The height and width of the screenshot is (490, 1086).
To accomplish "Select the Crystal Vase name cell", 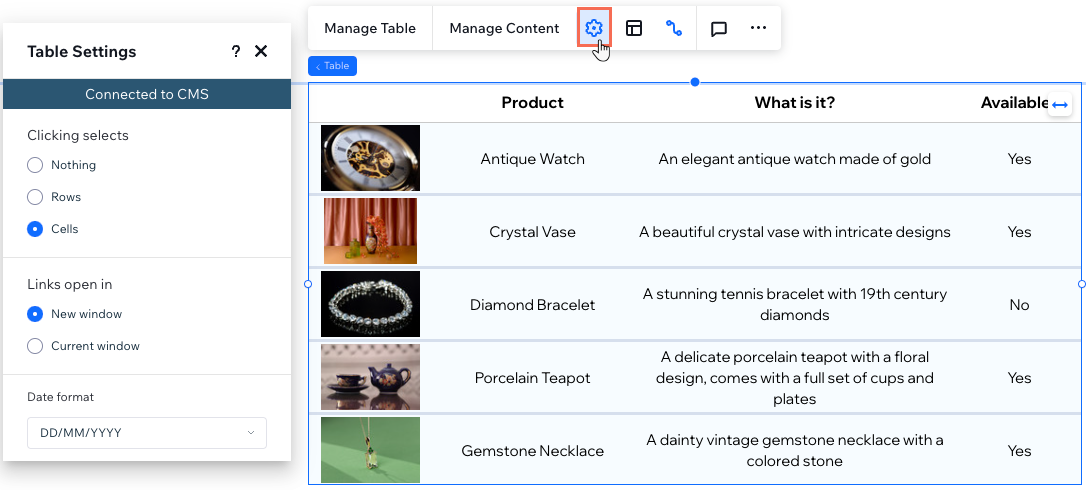I will click(x=533, y=231).
